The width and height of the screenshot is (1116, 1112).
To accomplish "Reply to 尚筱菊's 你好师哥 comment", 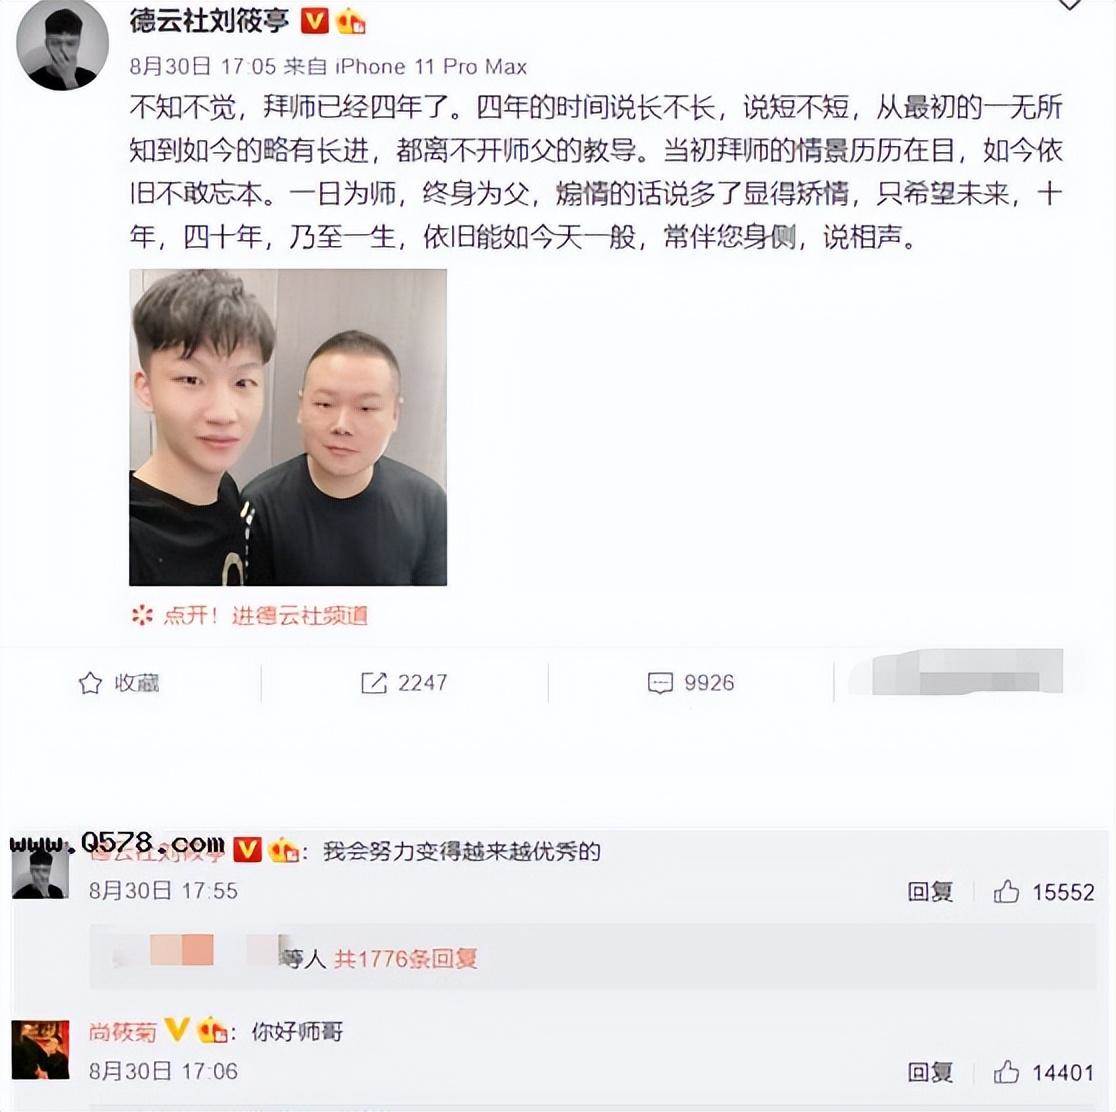I will coord(930,1071).
